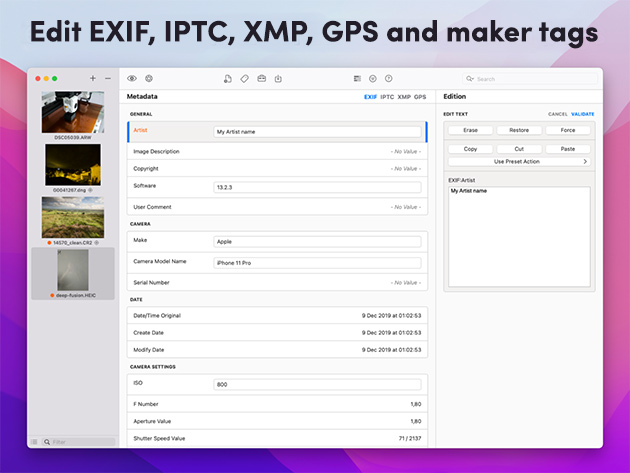This screenshot has height=473, width=630.
Task: Click the Camera Model Name field
Action: point(317,263)
